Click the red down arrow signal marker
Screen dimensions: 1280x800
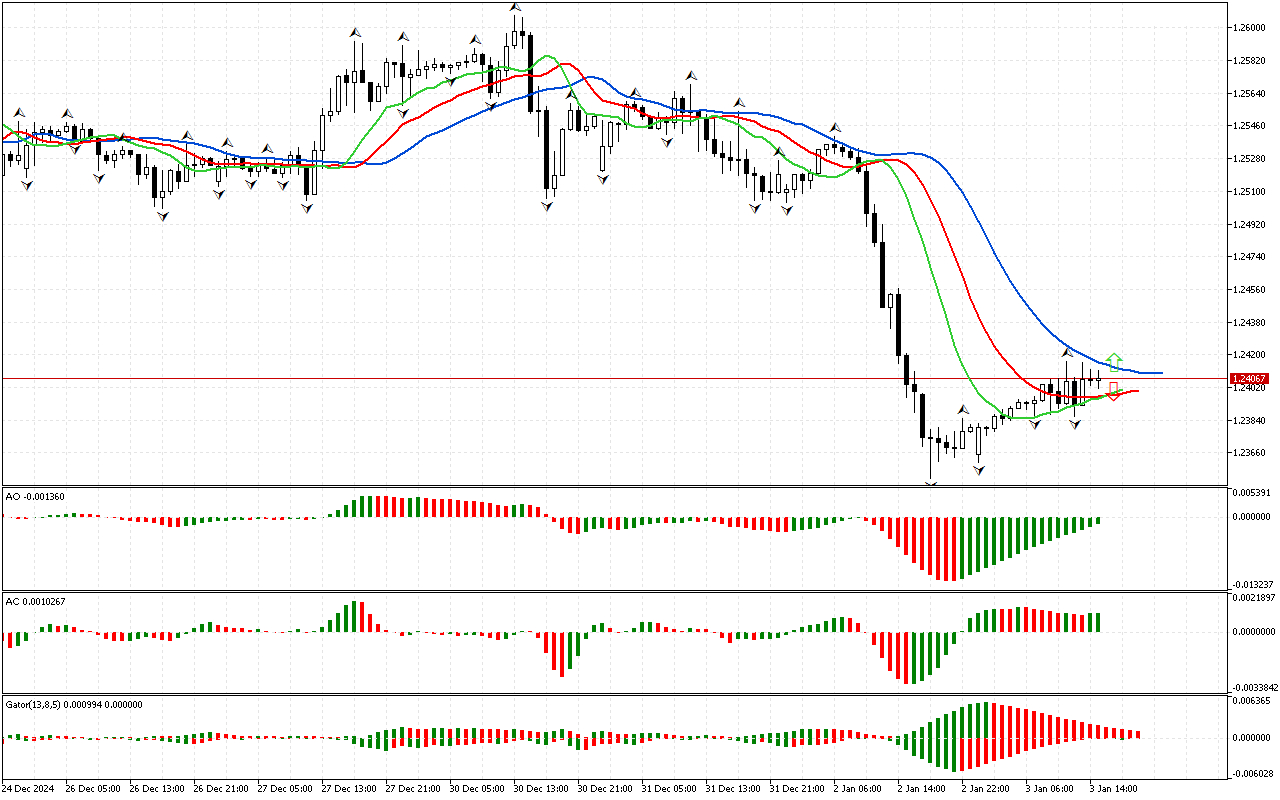click(x=1113, y=391)
